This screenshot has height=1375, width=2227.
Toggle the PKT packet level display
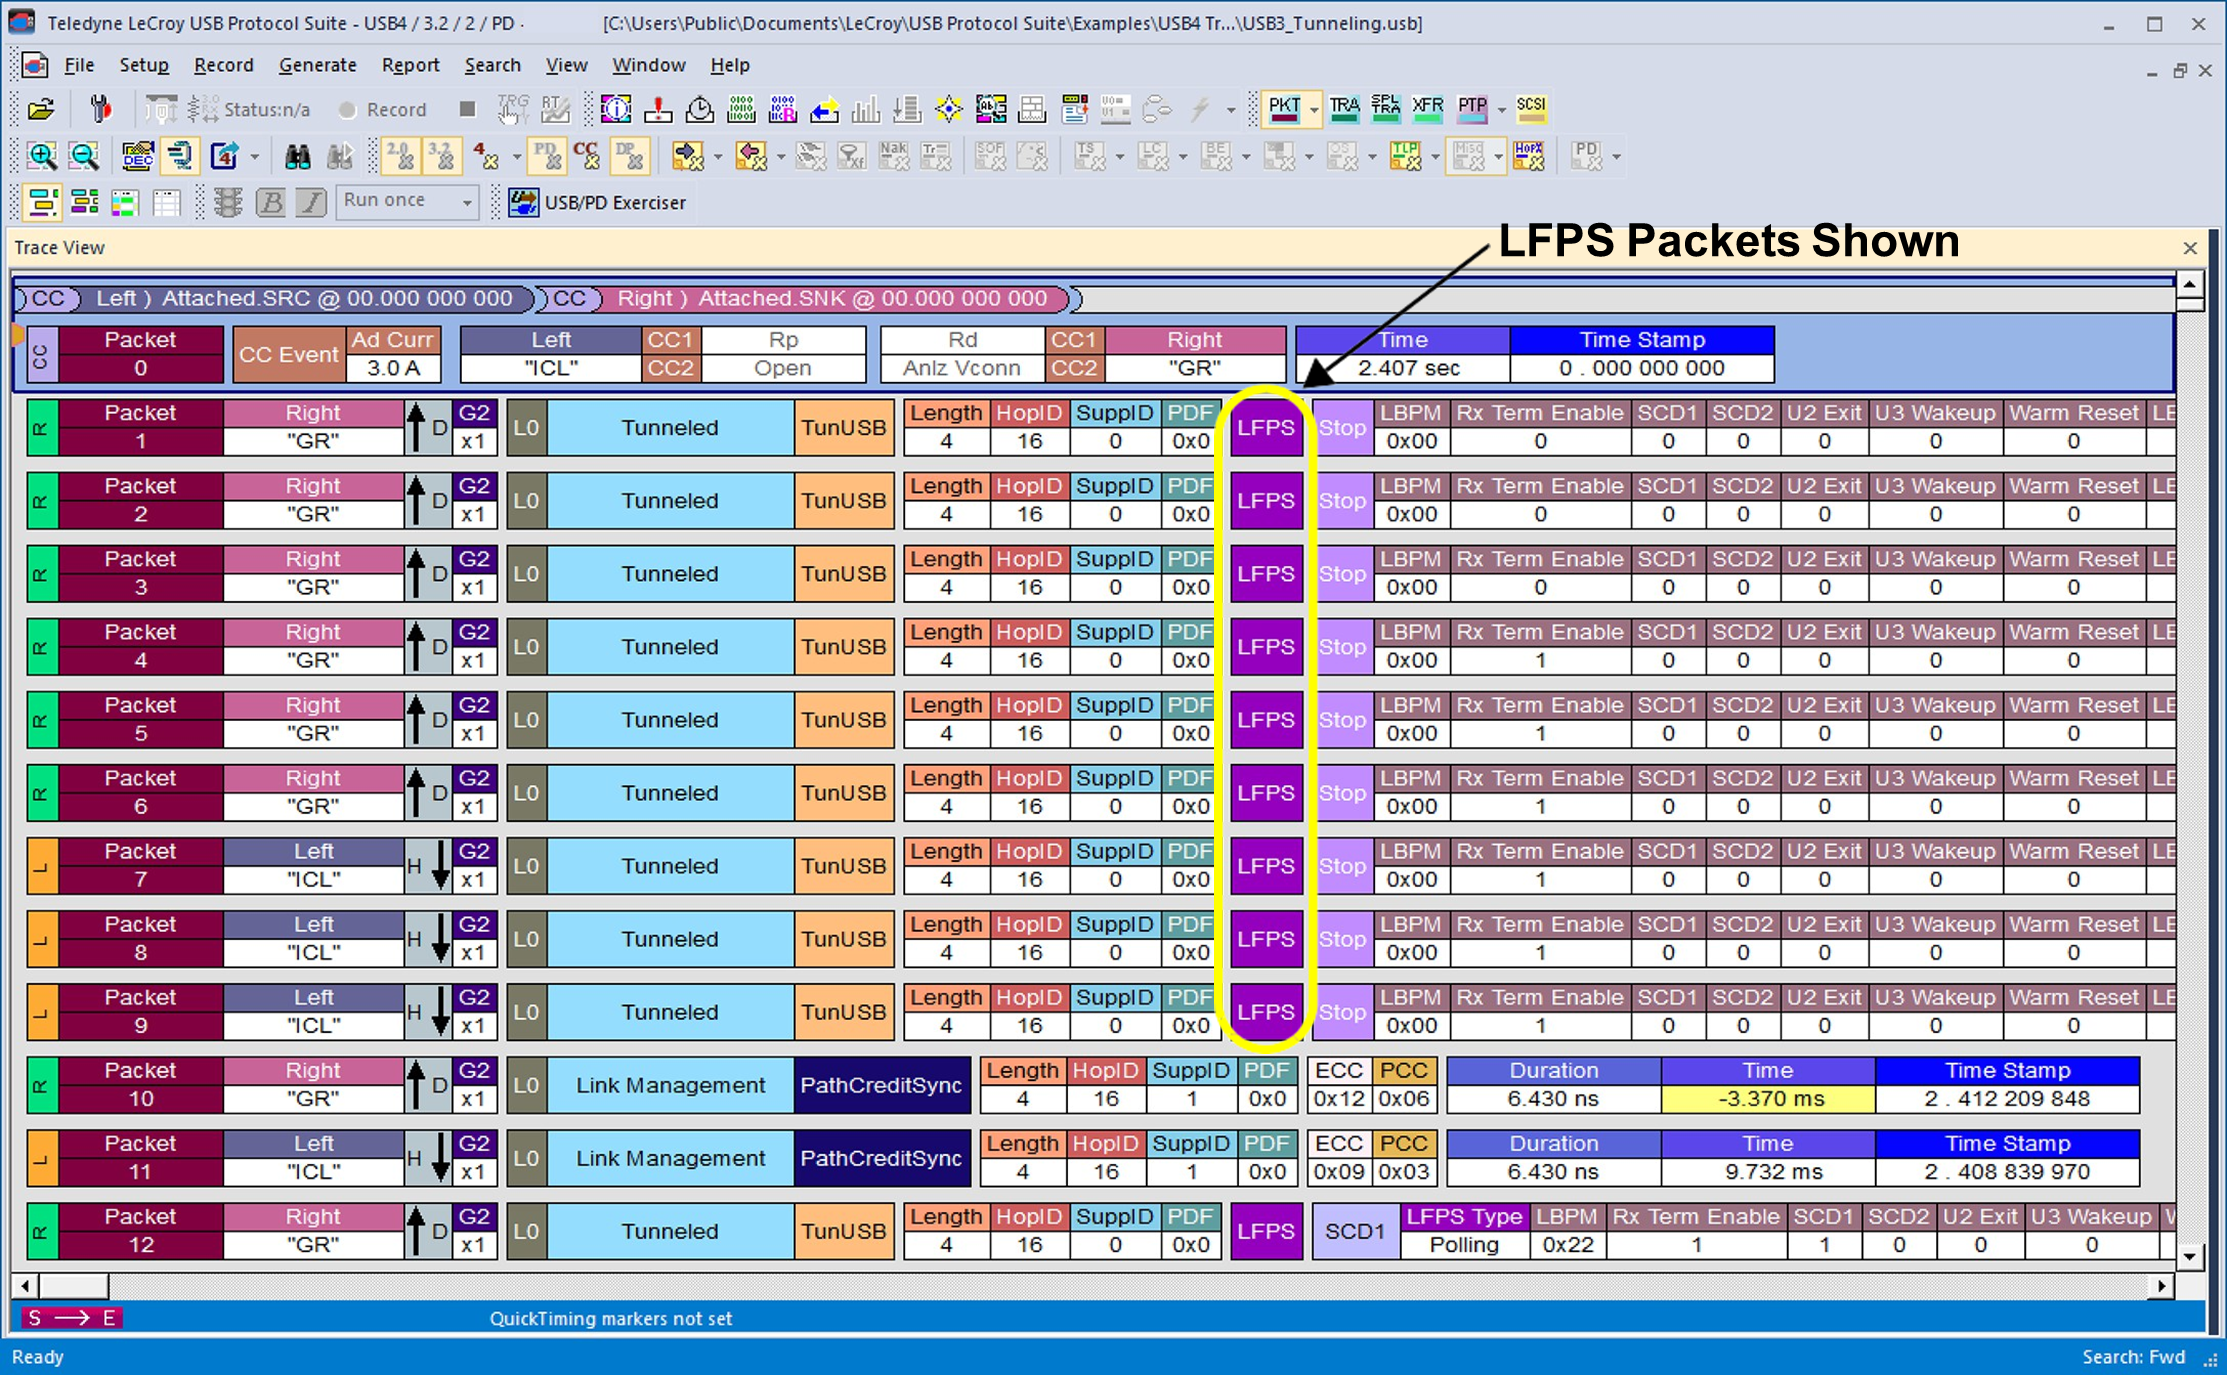click(1284, 108)
